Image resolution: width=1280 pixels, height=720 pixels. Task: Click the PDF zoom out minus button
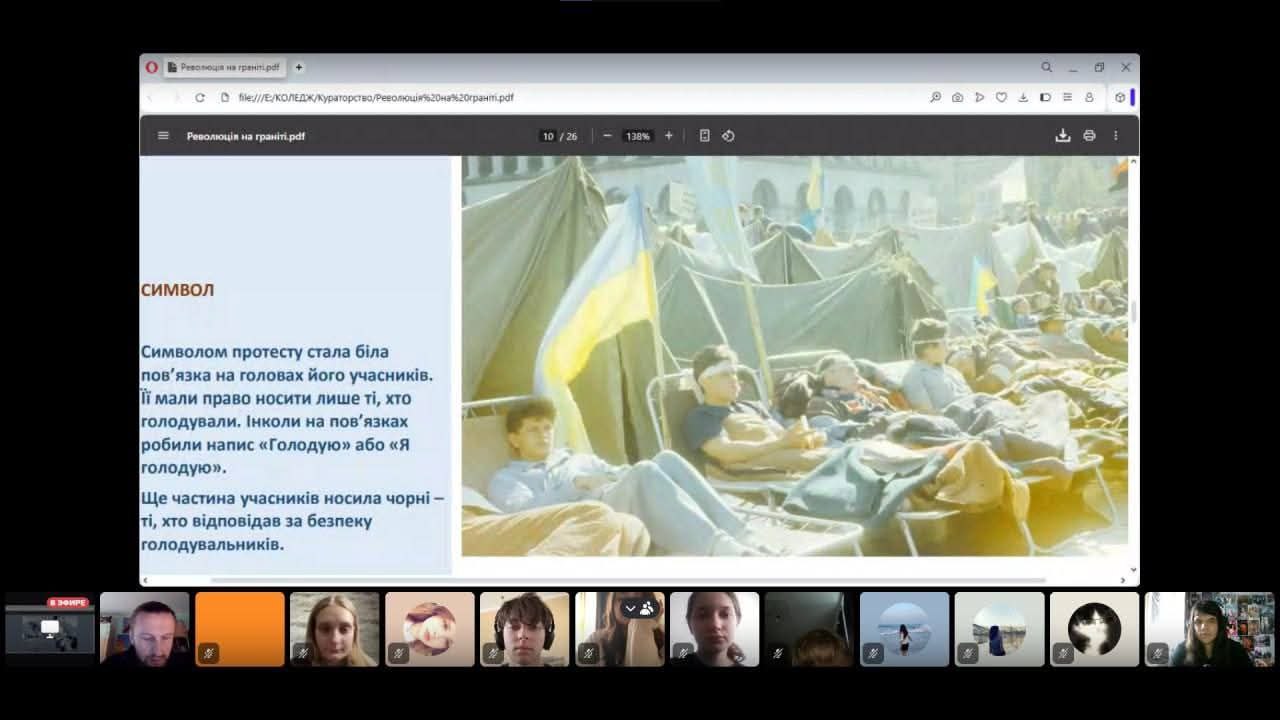607,136
